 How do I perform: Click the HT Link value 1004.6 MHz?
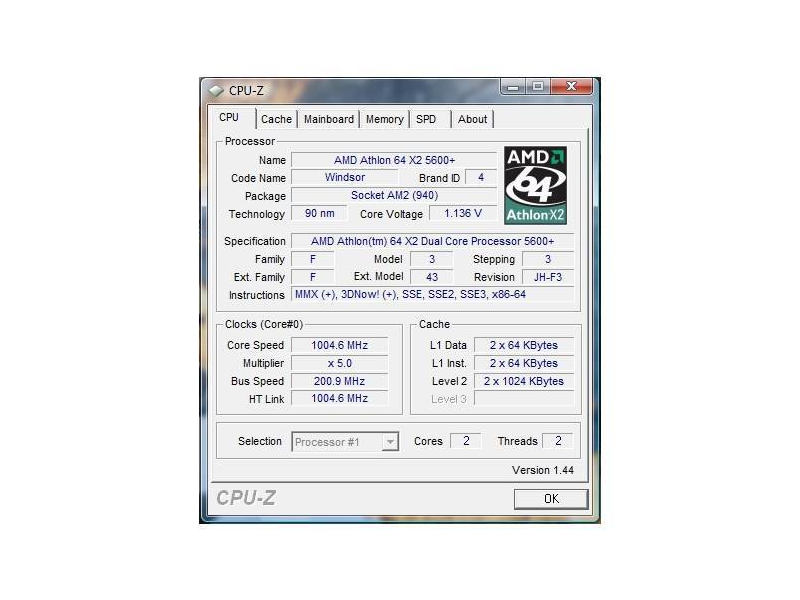[339, 398]
